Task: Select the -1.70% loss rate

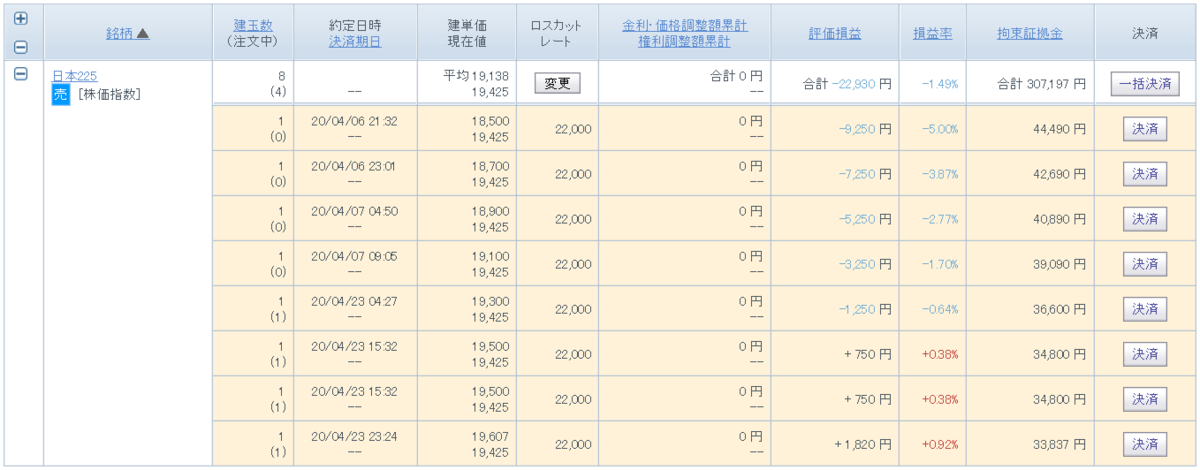Action: [x=940, y=263]
